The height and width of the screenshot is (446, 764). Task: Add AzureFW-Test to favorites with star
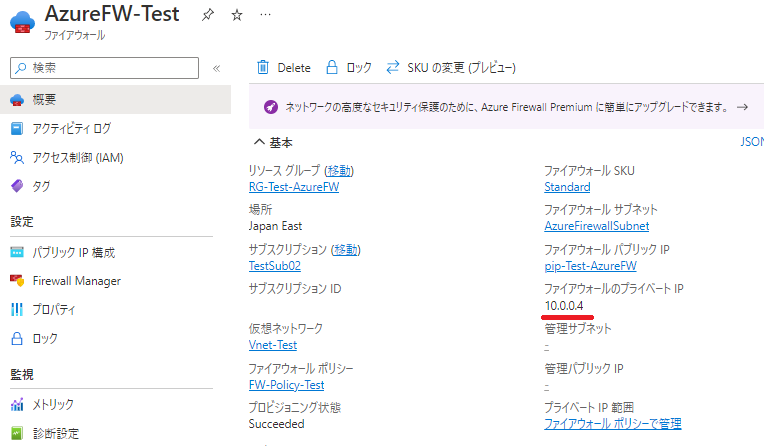pyautogui.click(x=237, y=15)
